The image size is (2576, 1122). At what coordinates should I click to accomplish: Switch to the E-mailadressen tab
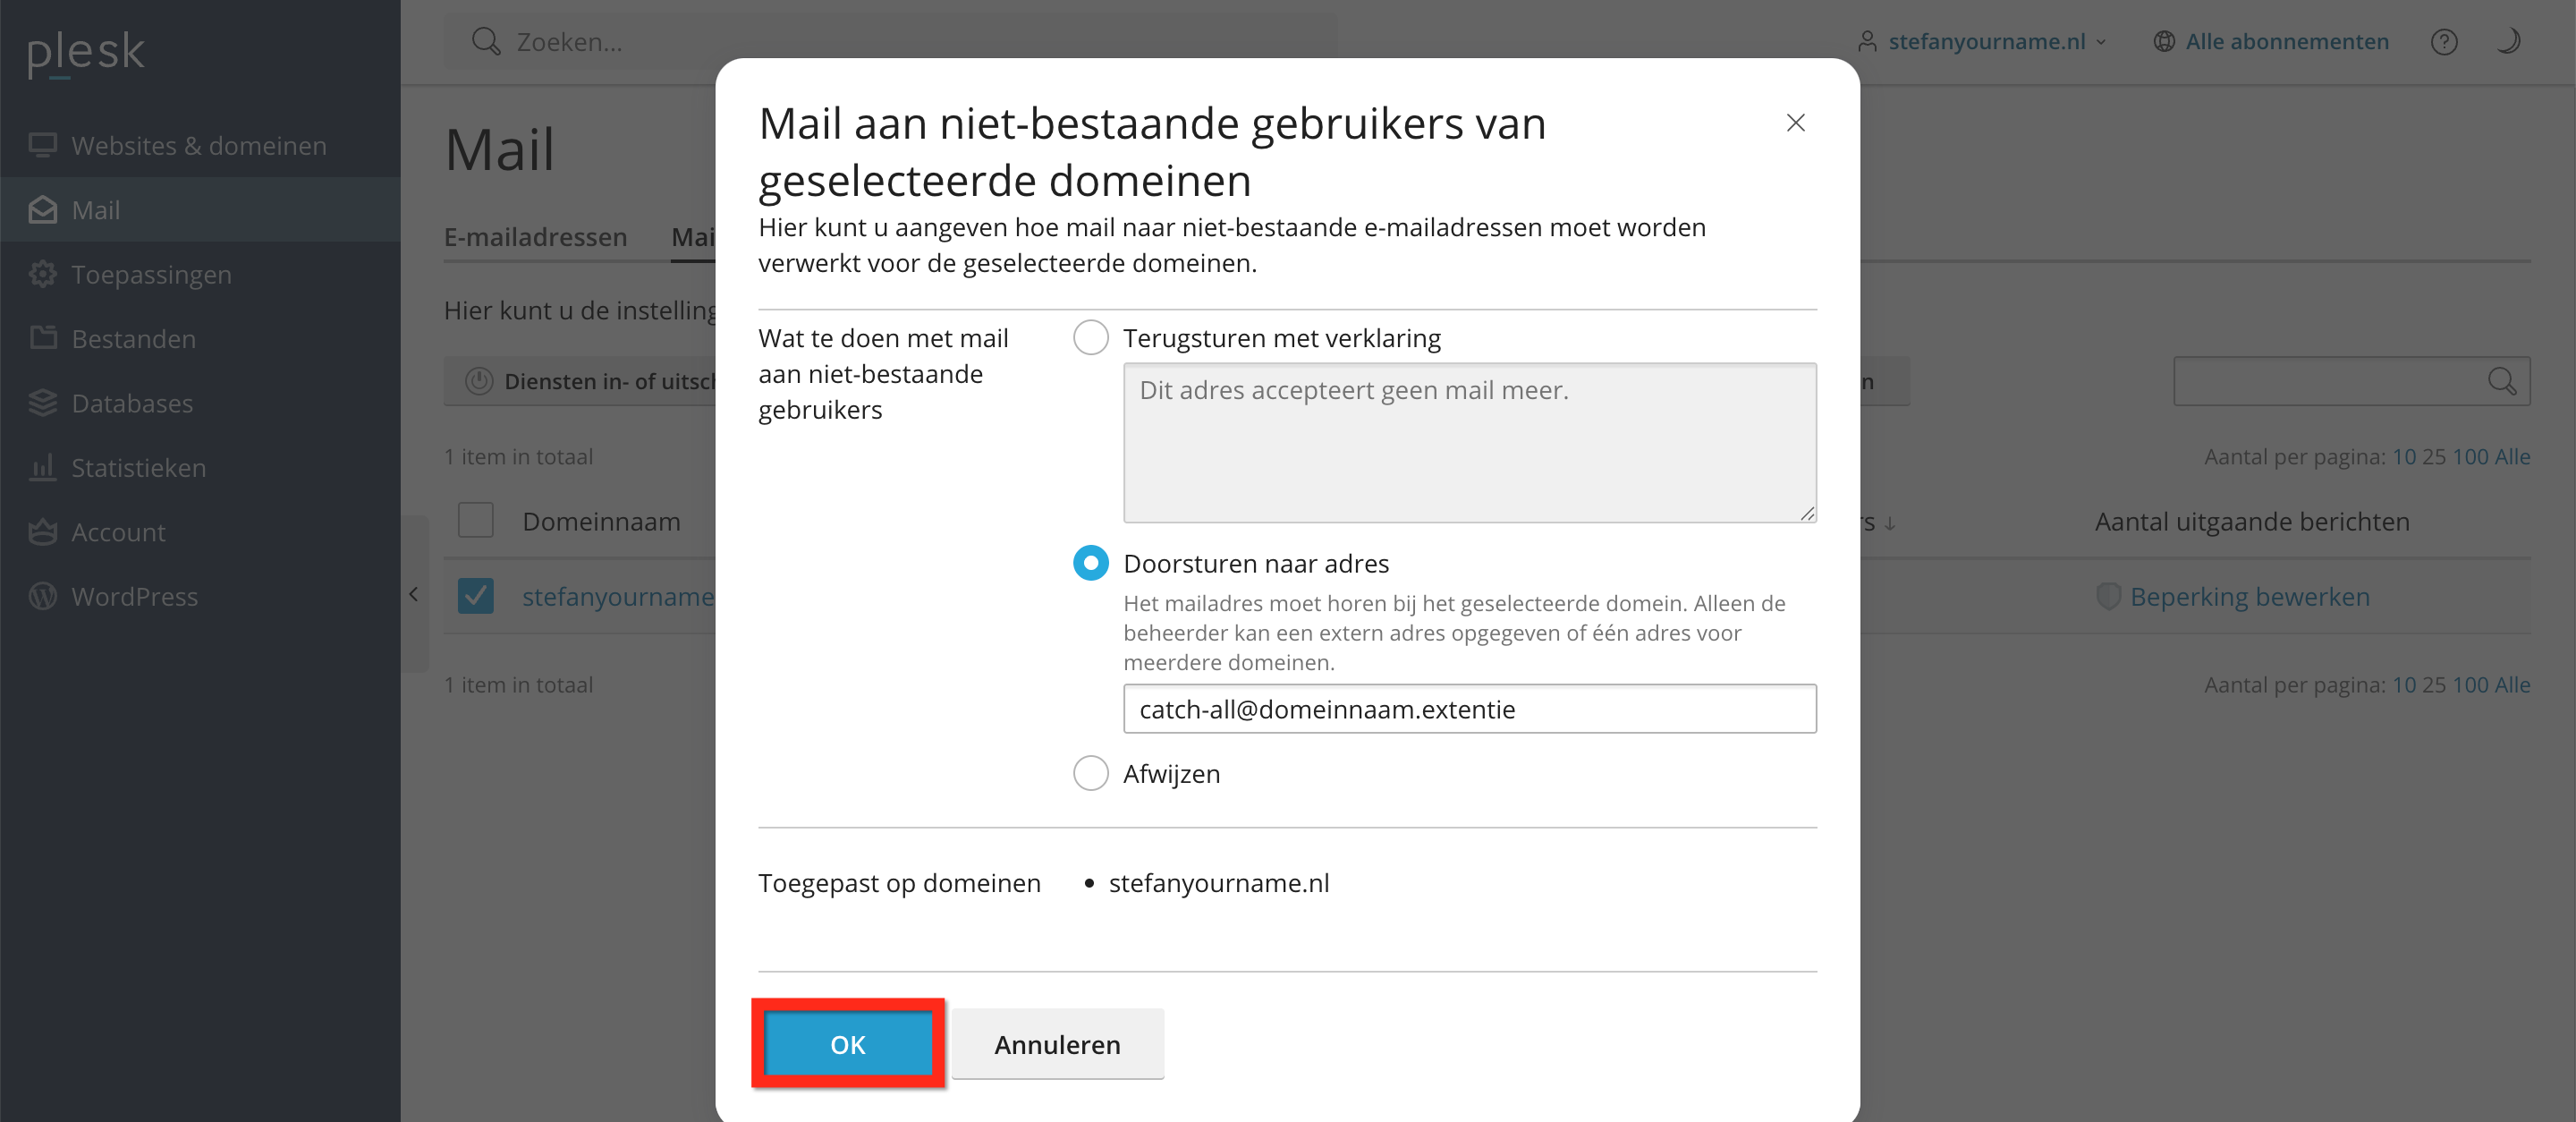coord(535,237)
